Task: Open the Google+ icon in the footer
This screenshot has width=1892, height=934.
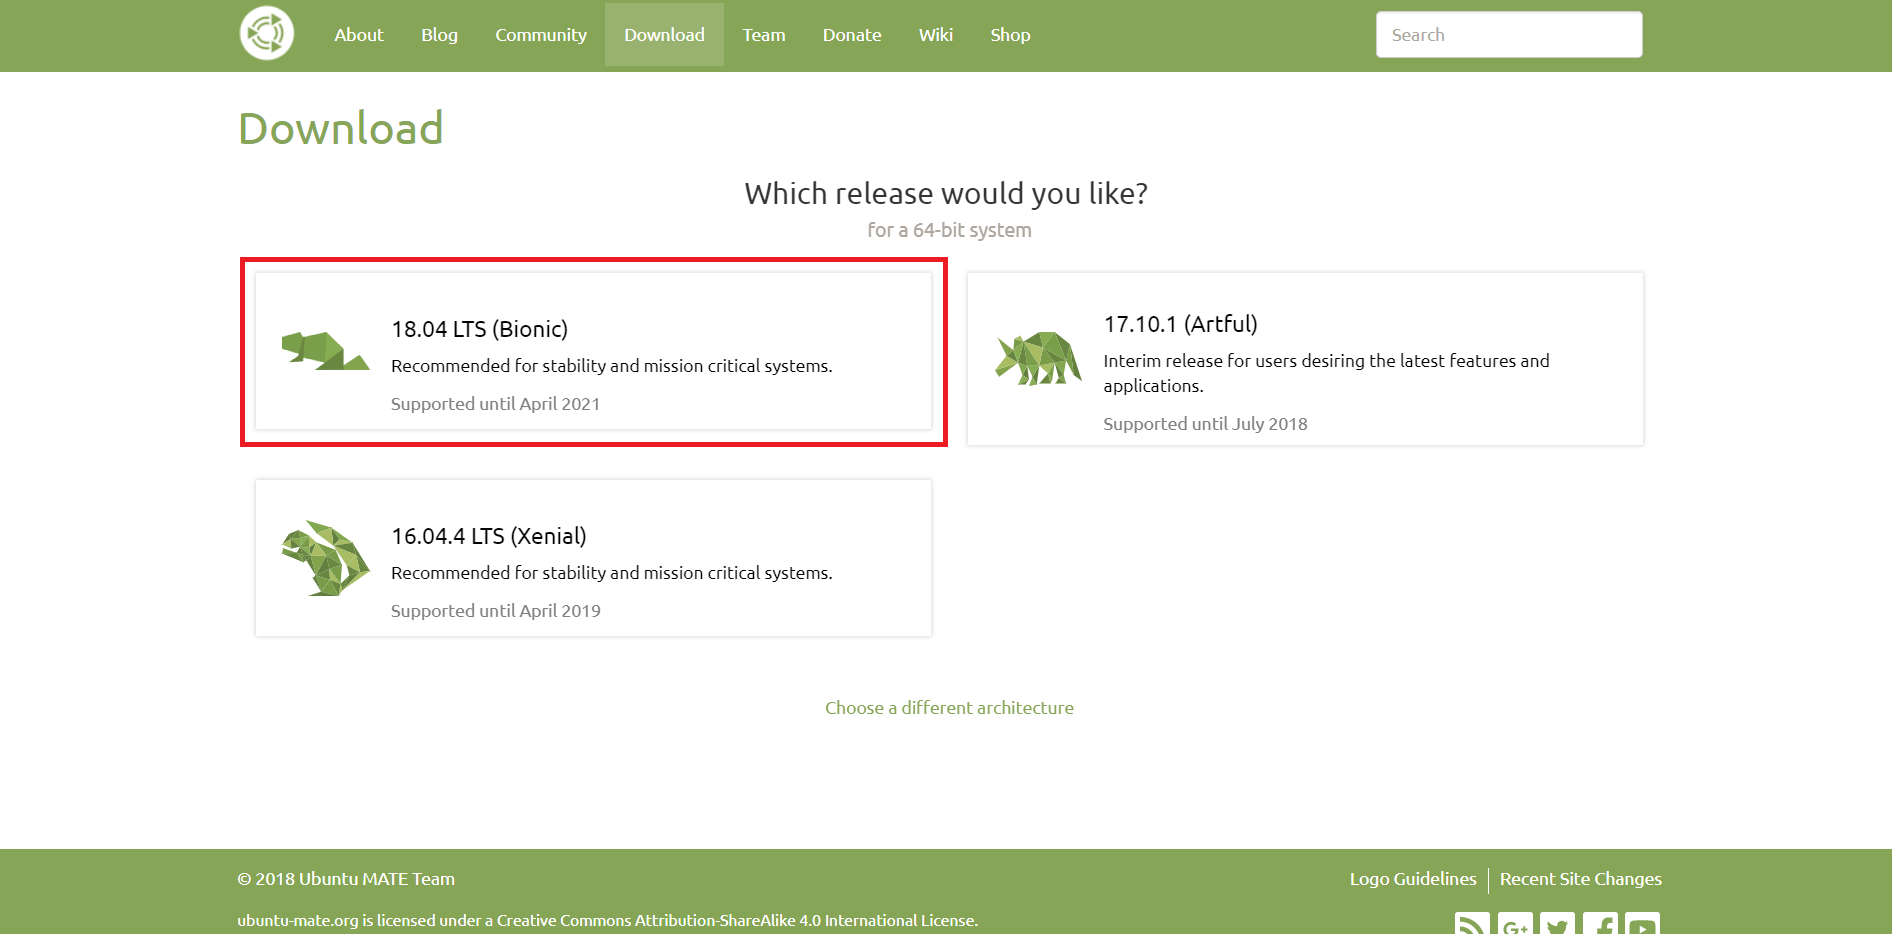Action: coord(1515,925)
